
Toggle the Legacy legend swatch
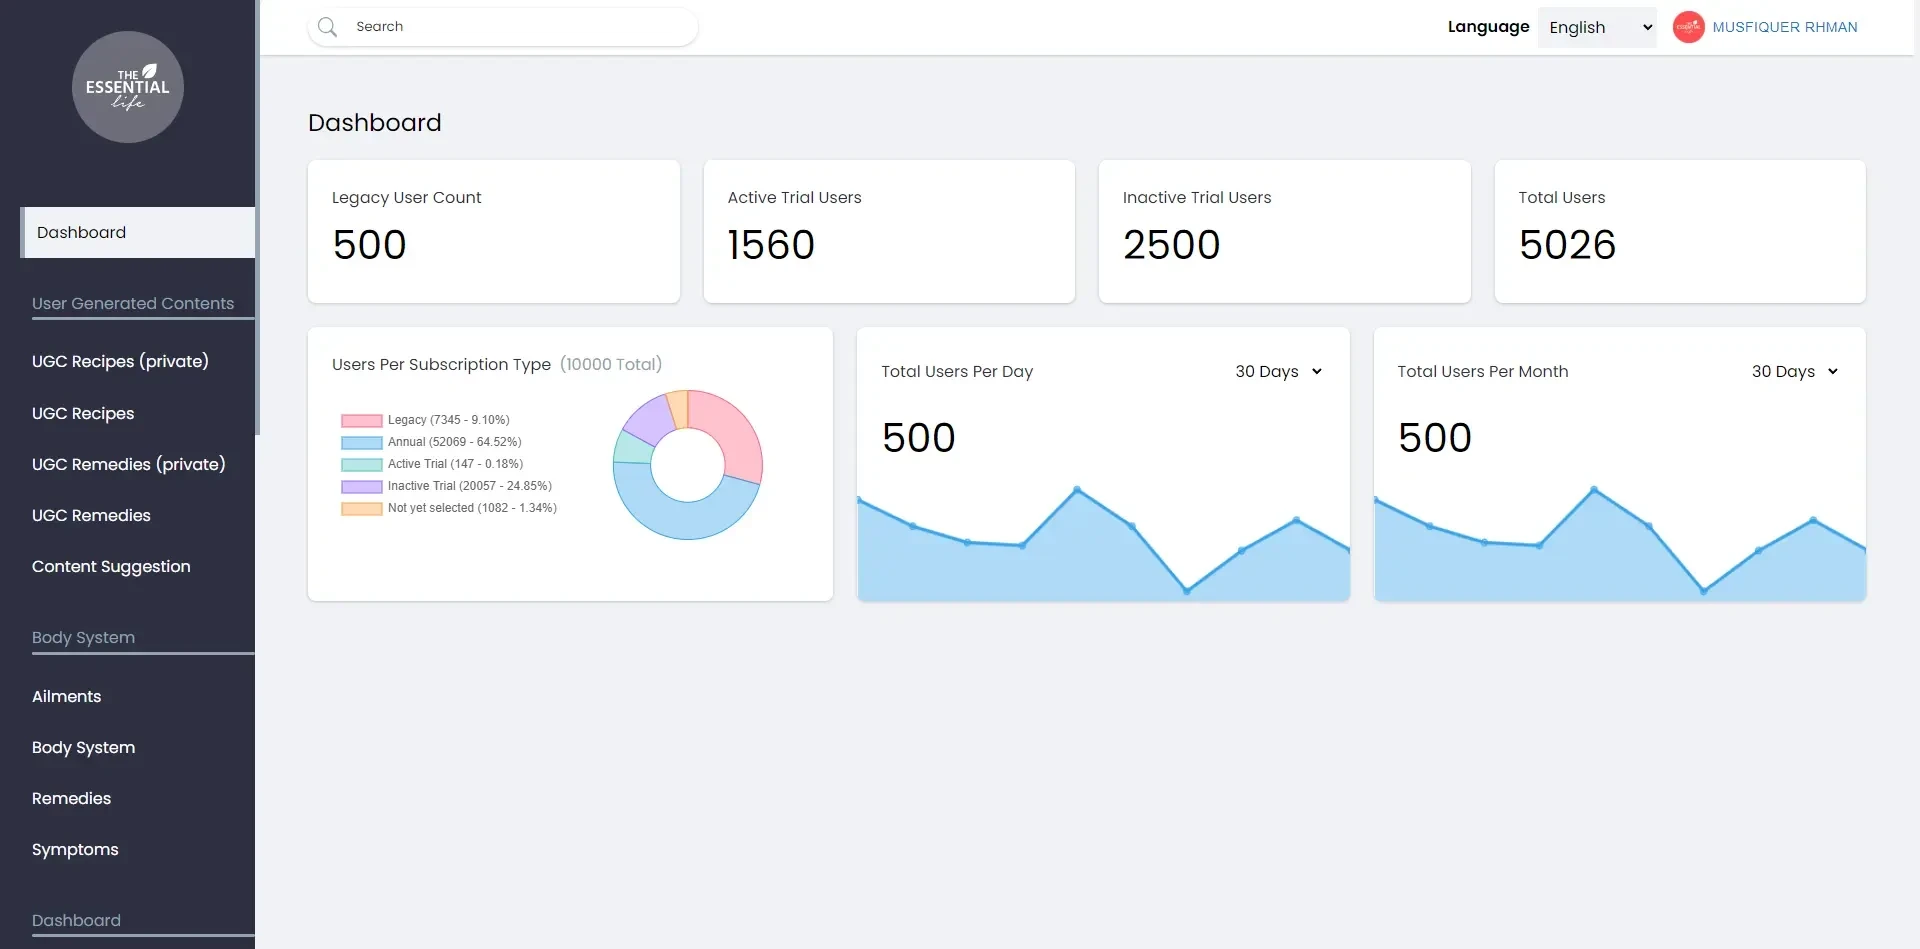point(361,421)
